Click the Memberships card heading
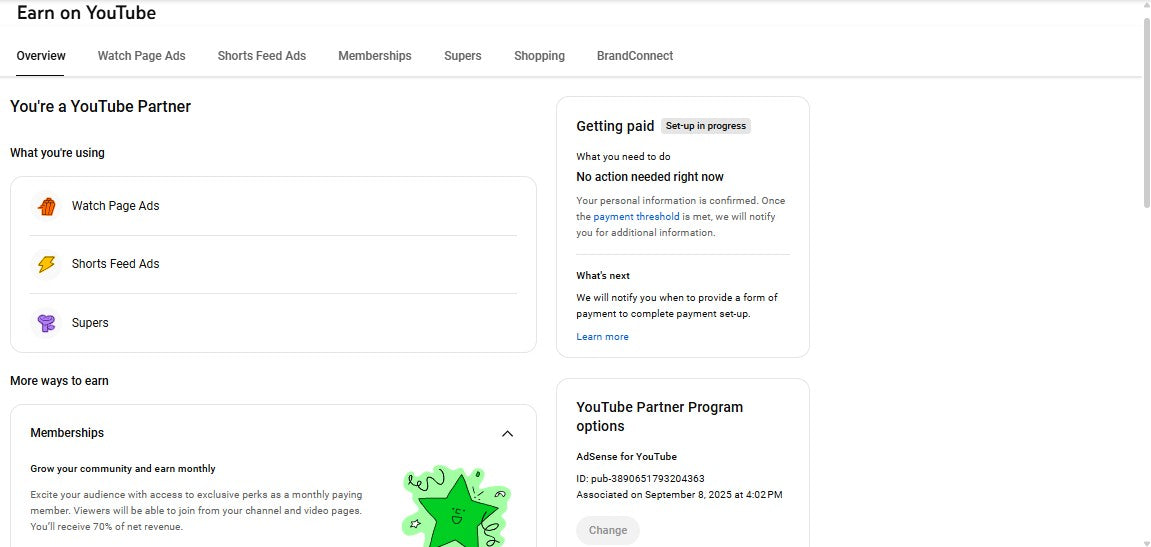Viewport: 1151px width, 547px height. 67,433
